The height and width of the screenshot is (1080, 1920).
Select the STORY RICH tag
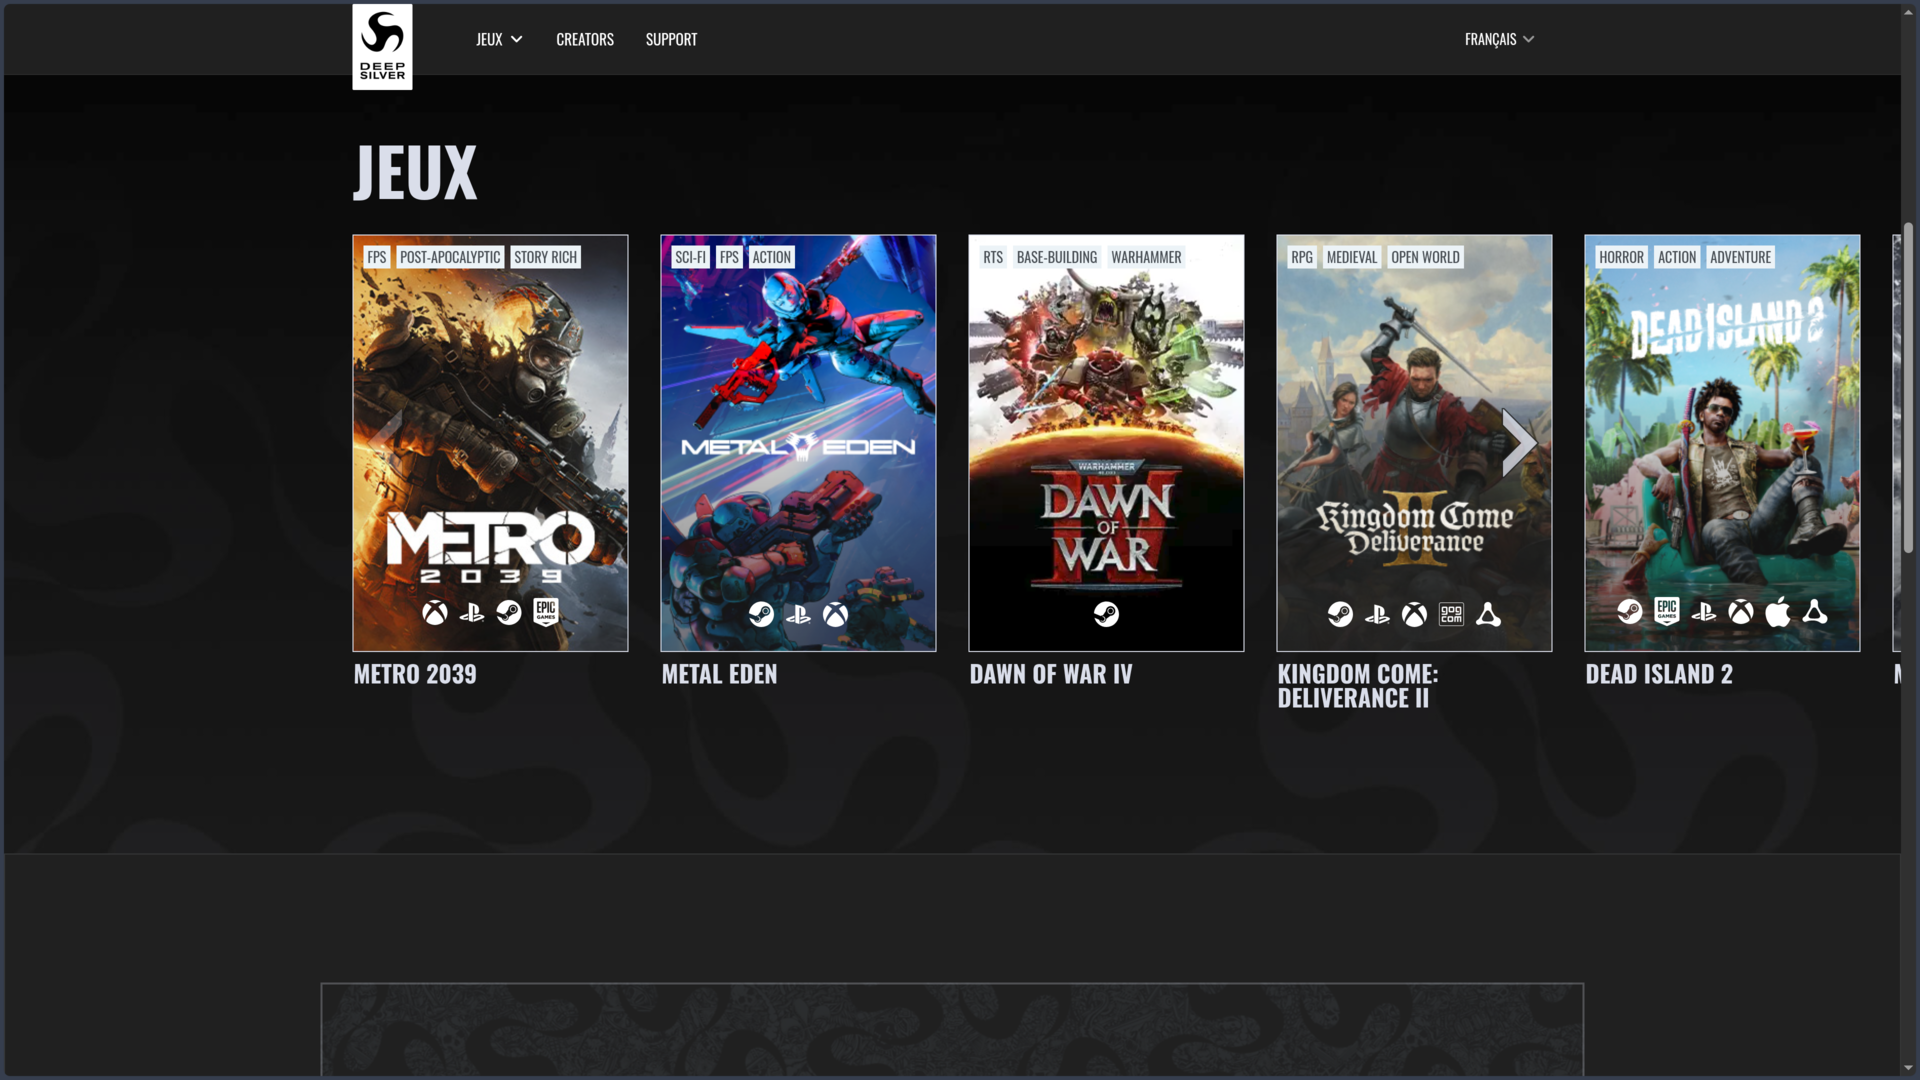coord(545,257)
